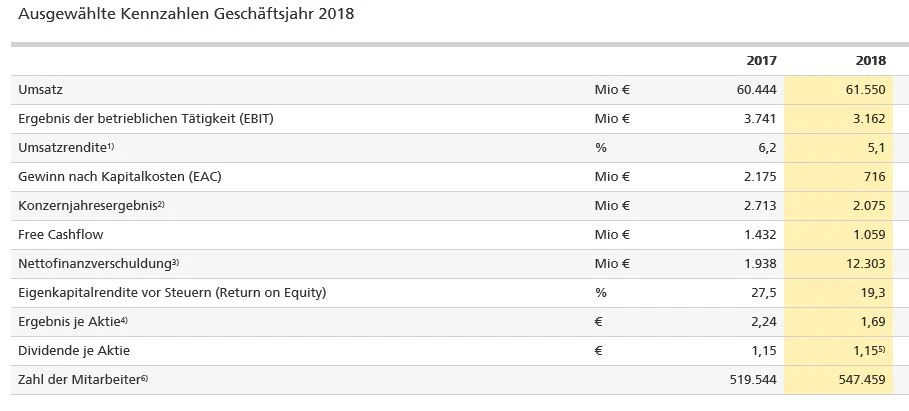This screenshot has width=909, height=411.
Task: Click the Ergebnis je Aktie label
Action: click(x=69, y=322)
